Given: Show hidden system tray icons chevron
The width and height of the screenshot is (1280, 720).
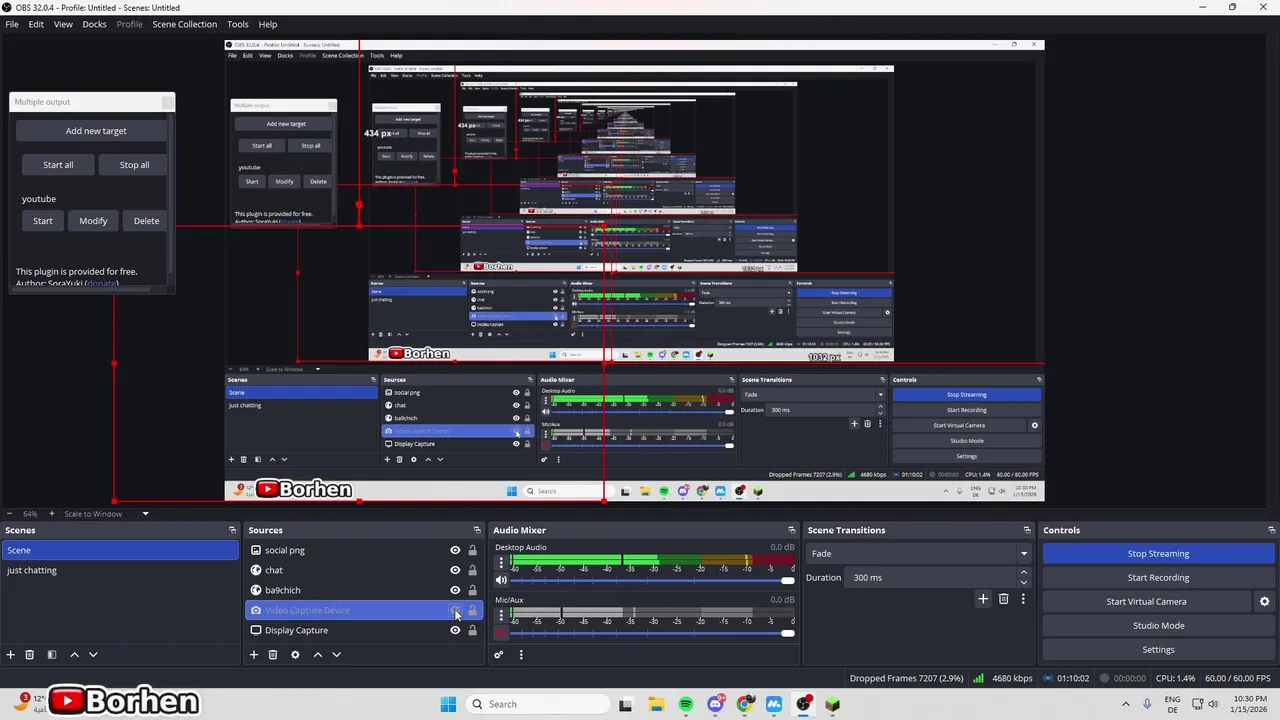Looking at the screenshot, I should pyautogui.click(x=1126, y=704).
